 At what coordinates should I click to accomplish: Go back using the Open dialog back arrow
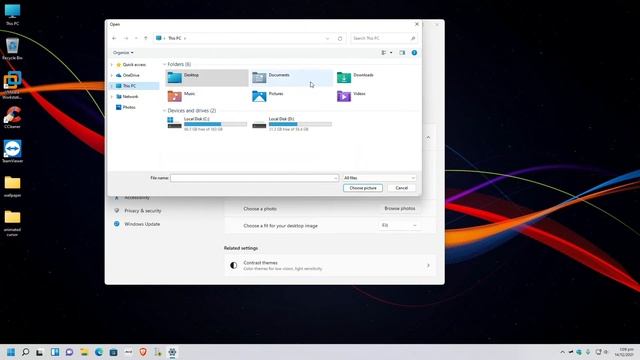click(x=114, y=38)
